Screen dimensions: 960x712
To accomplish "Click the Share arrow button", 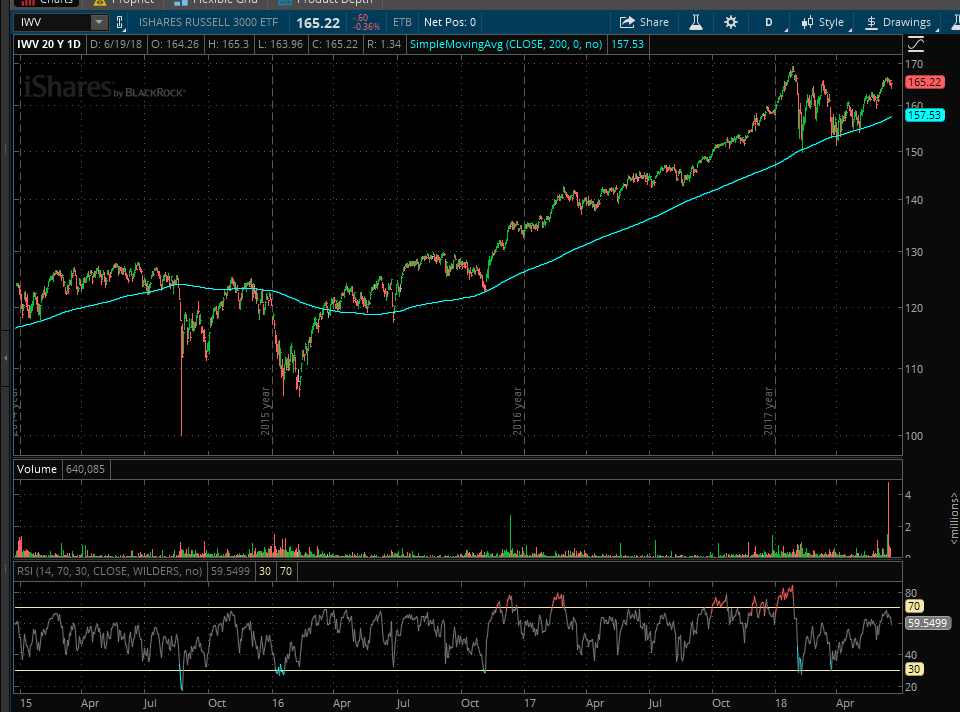I will tap(644, 23).
